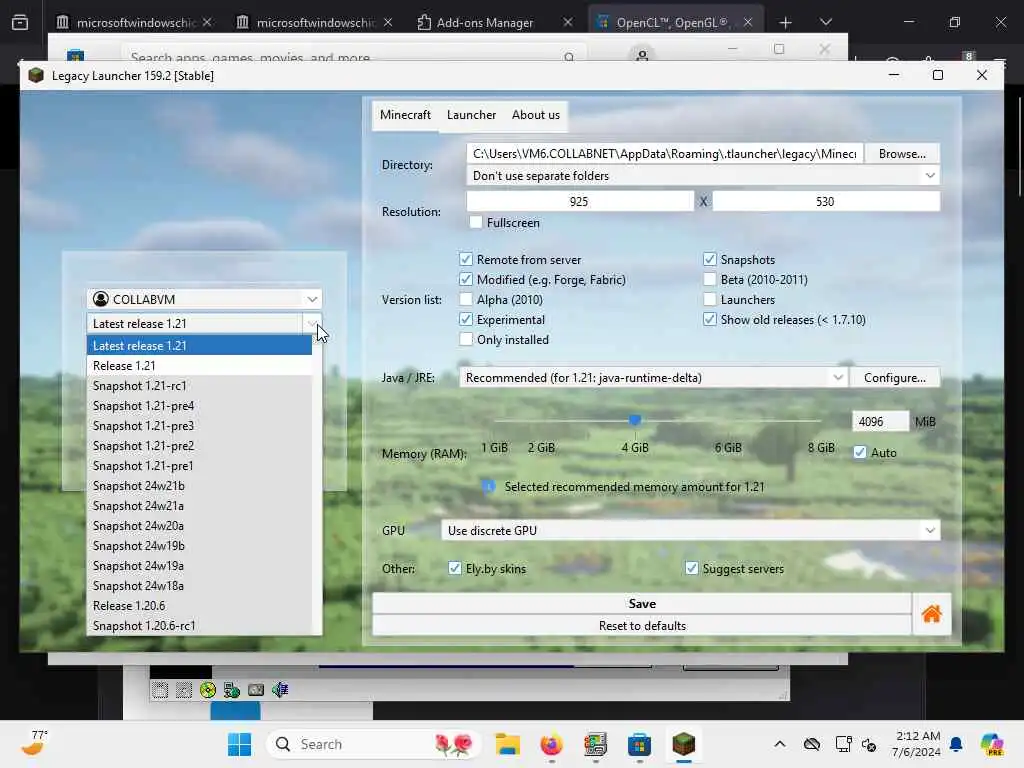
Task: Toggle Suggest servers checkbox
Action: tap(692, 568)
